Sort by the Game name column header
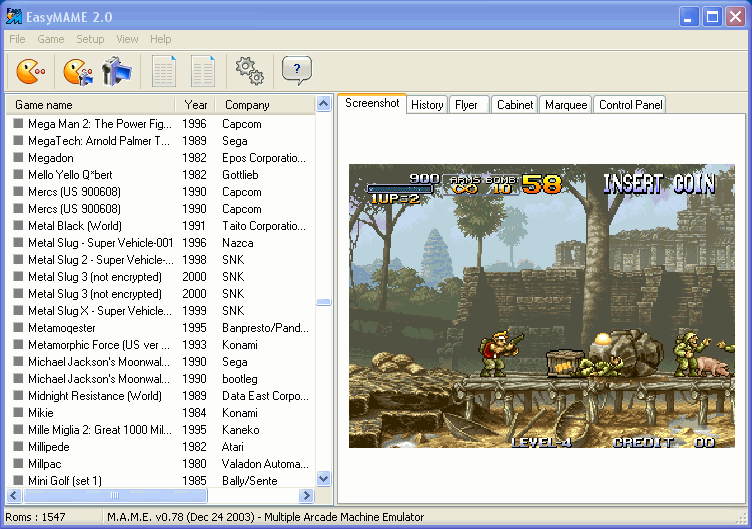752x529 pixels. 90,105
